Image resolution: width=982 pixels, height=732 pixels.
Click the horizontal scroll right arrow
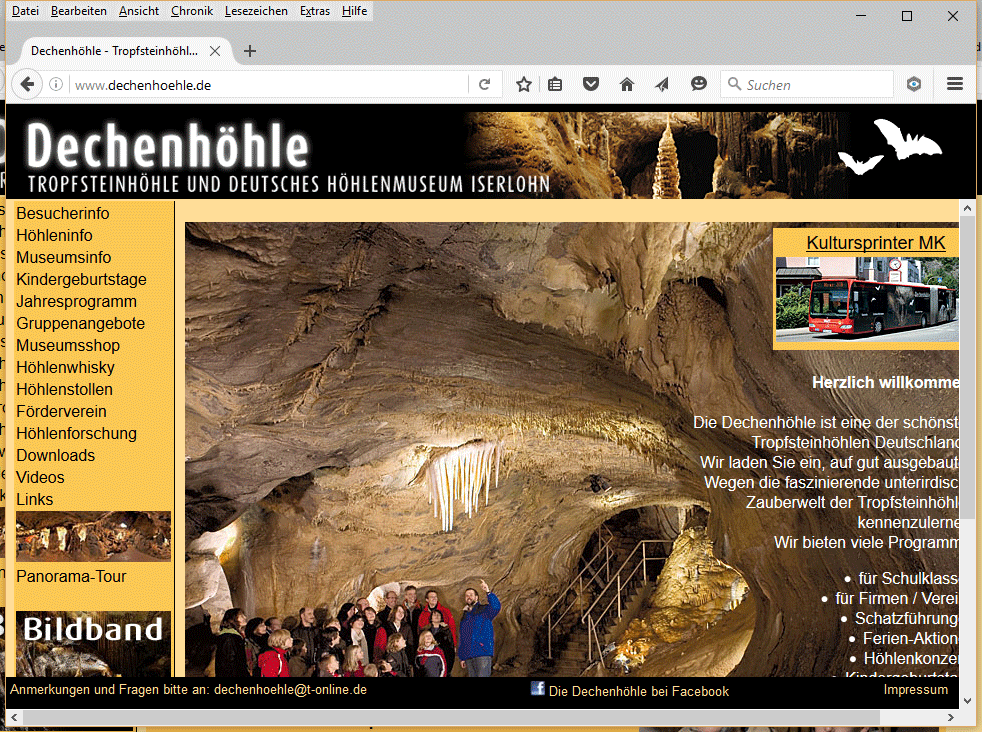[x=951, y=717]
